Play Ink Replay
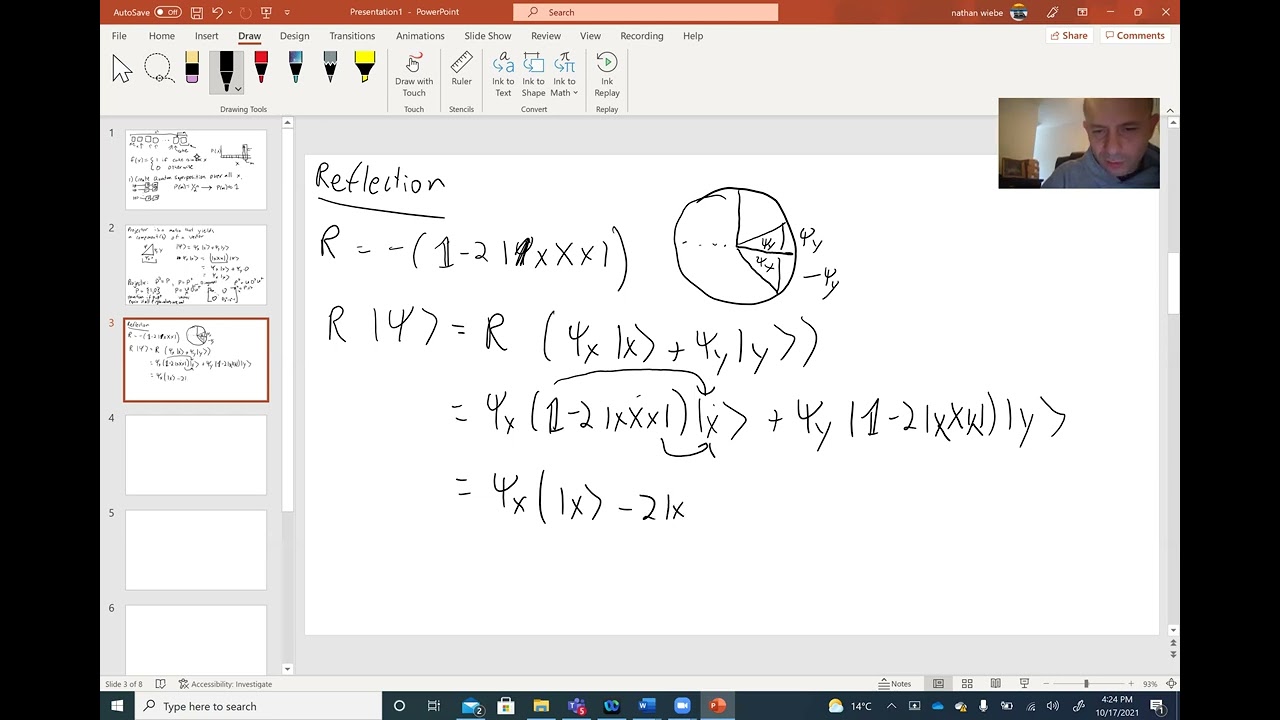This screenshot has width=1280, height=720. tap(607, 75)
